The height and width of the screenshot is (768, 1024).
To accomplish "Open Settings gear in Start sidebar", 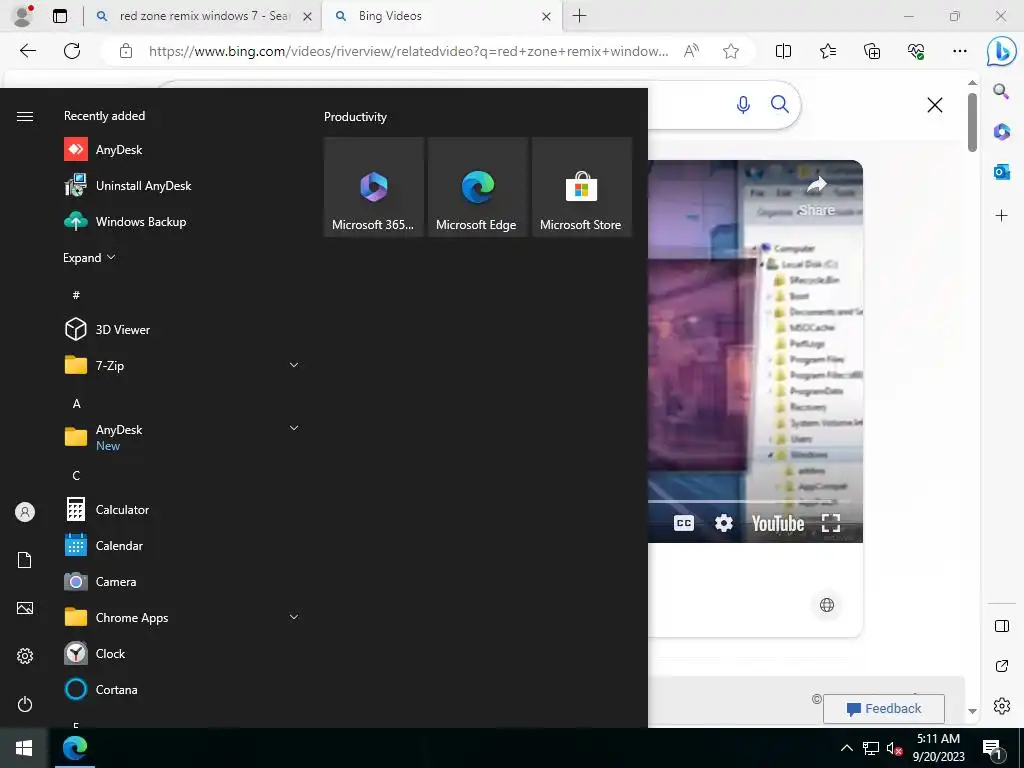I will click(x=25, y=656).
